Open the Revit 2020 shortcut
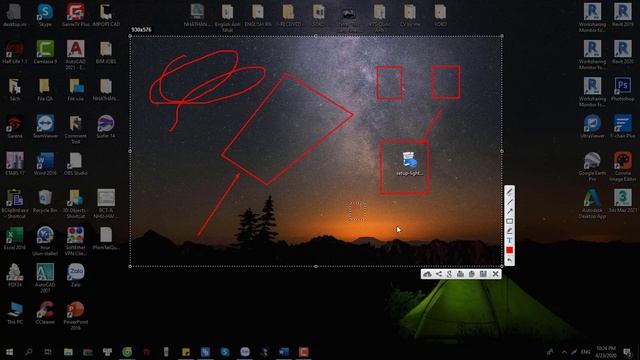This screenshot has width=640, height=360. (x=622, y=52)
